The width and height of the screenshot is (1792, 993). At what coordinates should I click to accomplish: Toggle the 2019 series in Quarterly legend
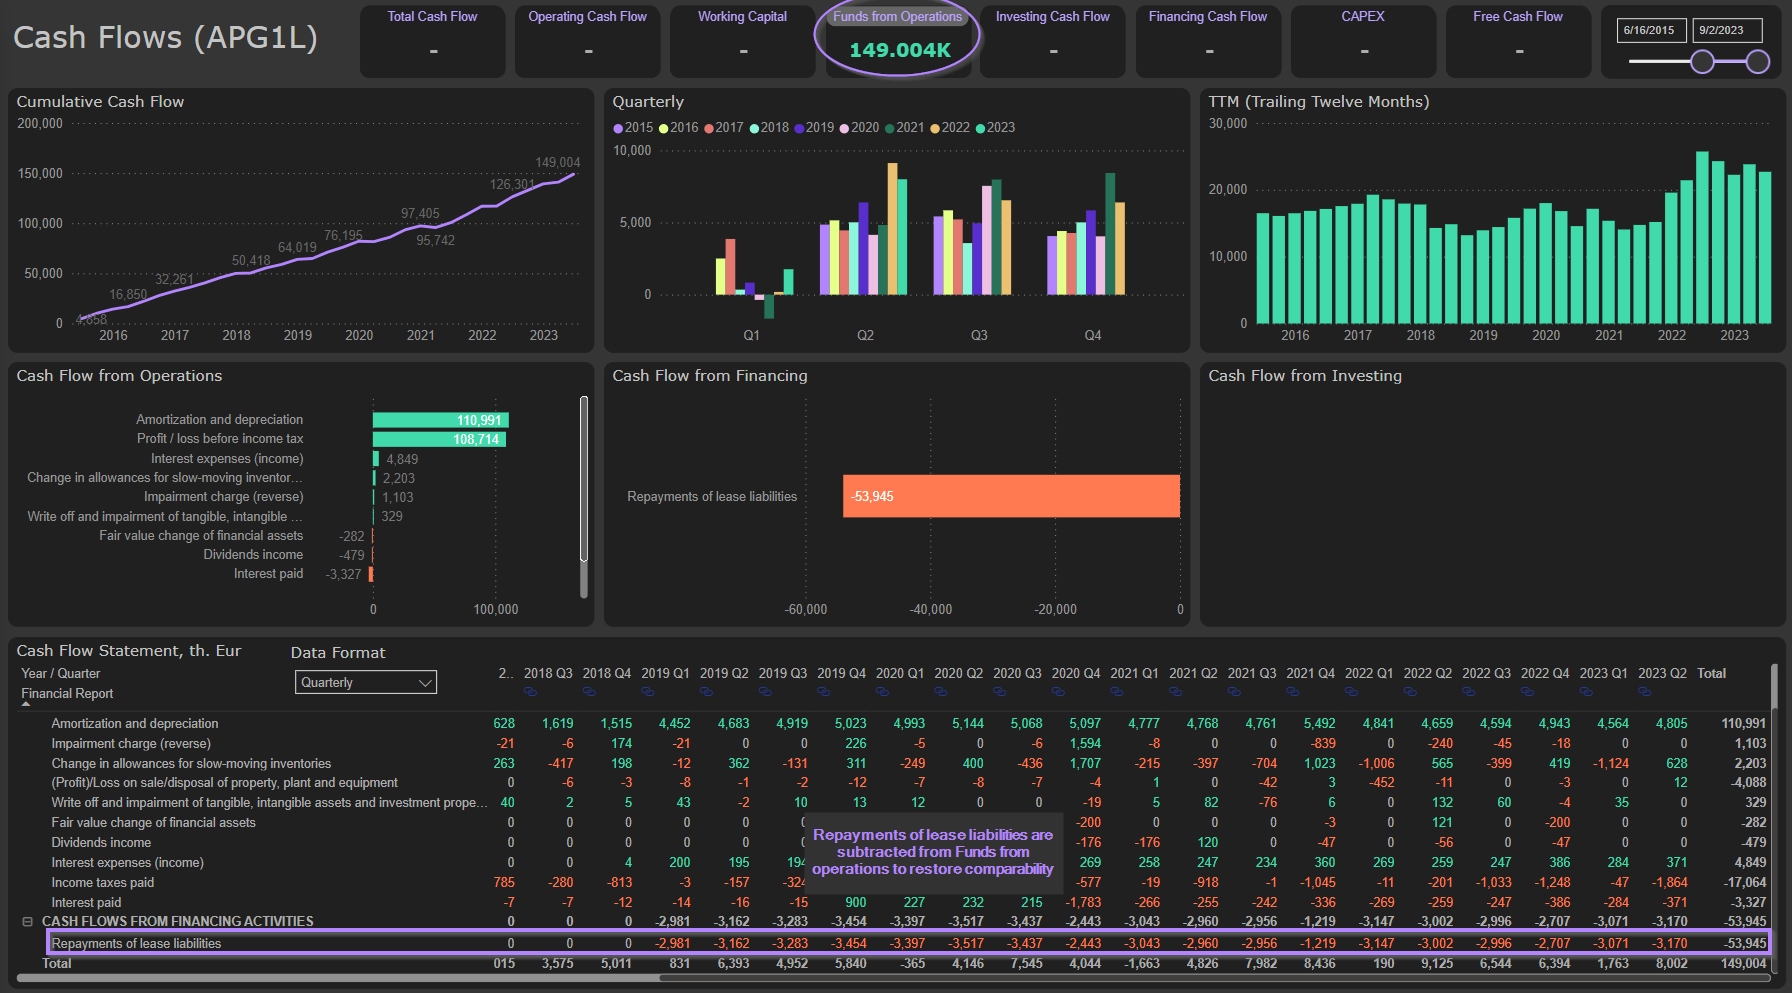coord(813,128)
